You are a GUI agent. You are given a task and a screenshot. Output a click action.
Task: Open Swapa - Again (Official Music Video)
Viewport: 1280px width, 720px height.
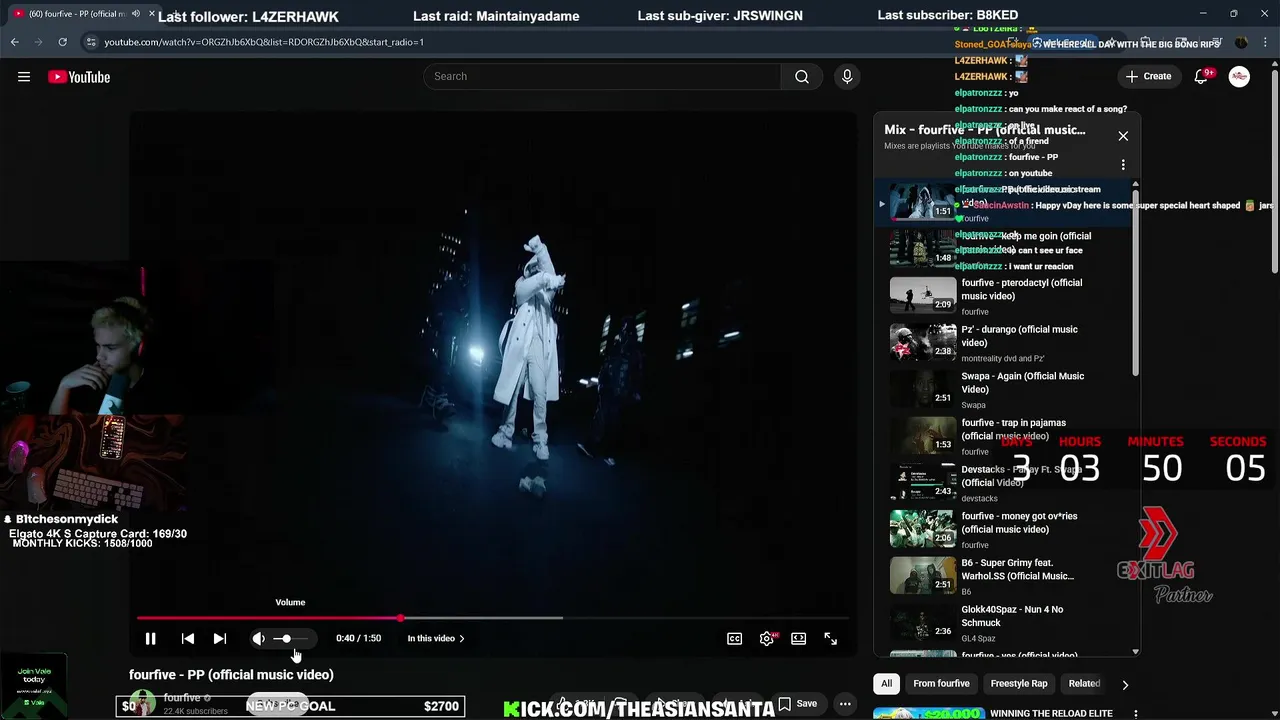1022,383
